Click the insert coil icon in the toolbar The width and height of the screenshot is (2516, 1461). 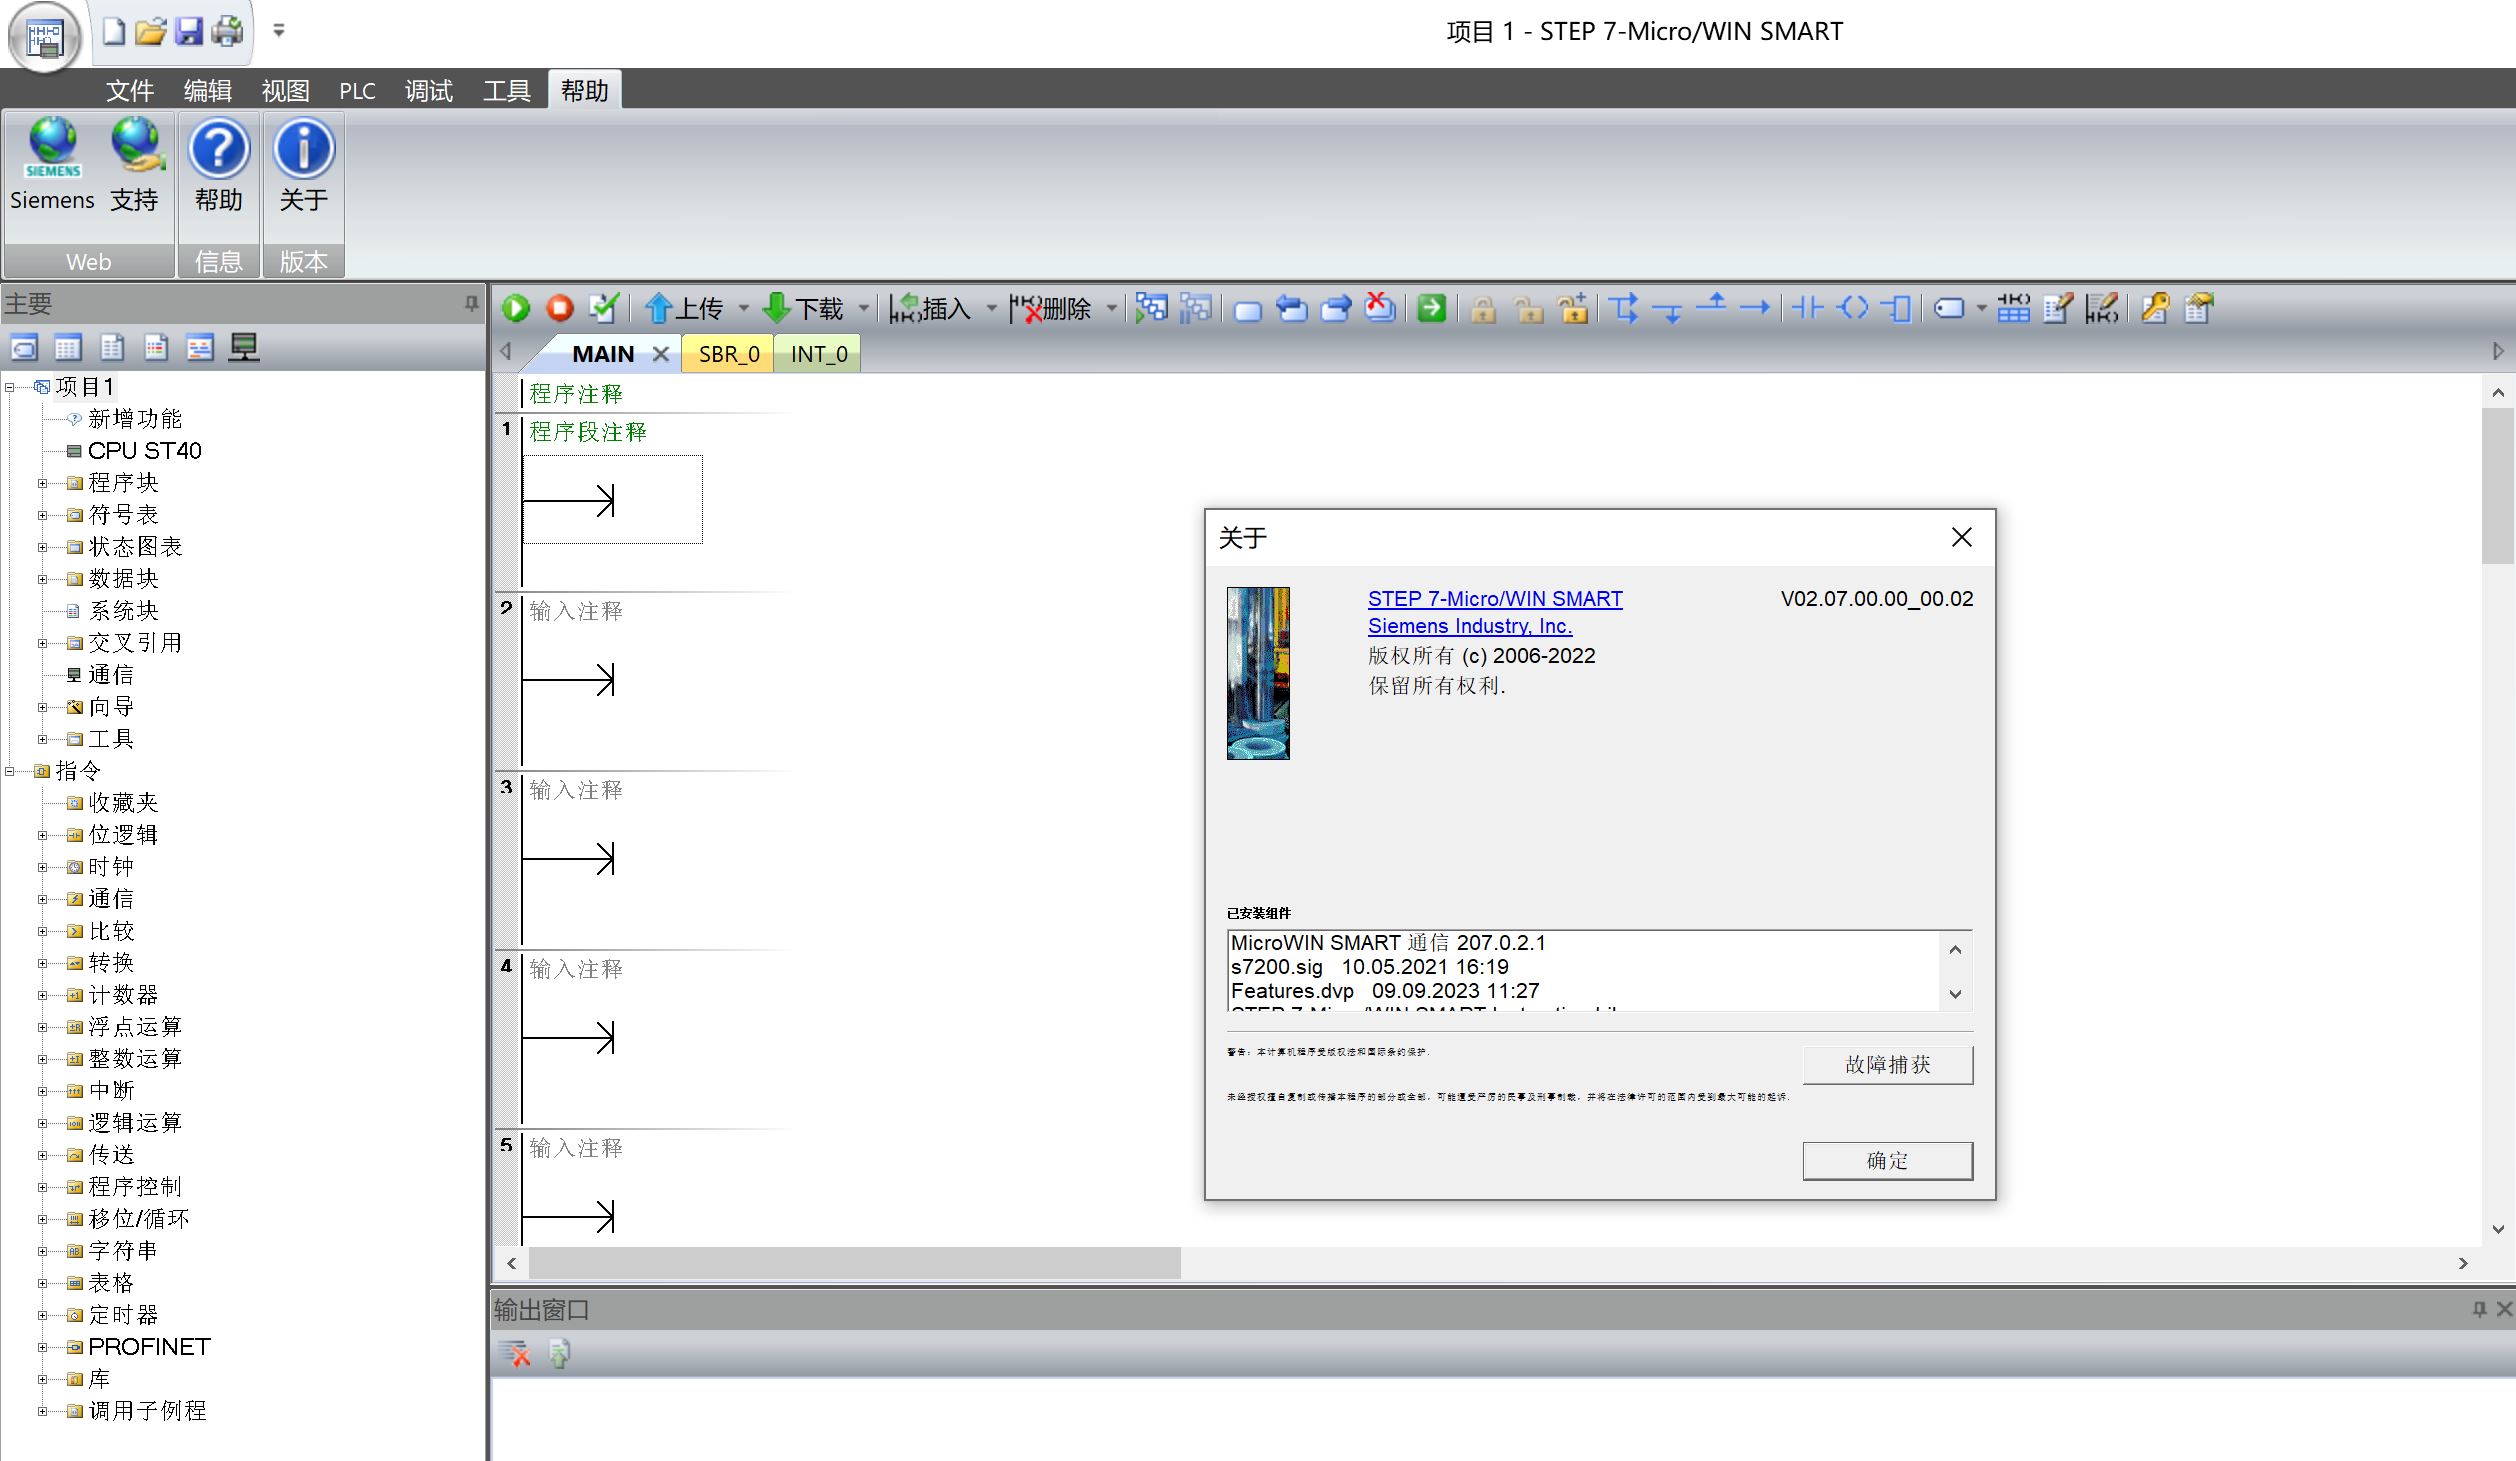coord(1853,308)
